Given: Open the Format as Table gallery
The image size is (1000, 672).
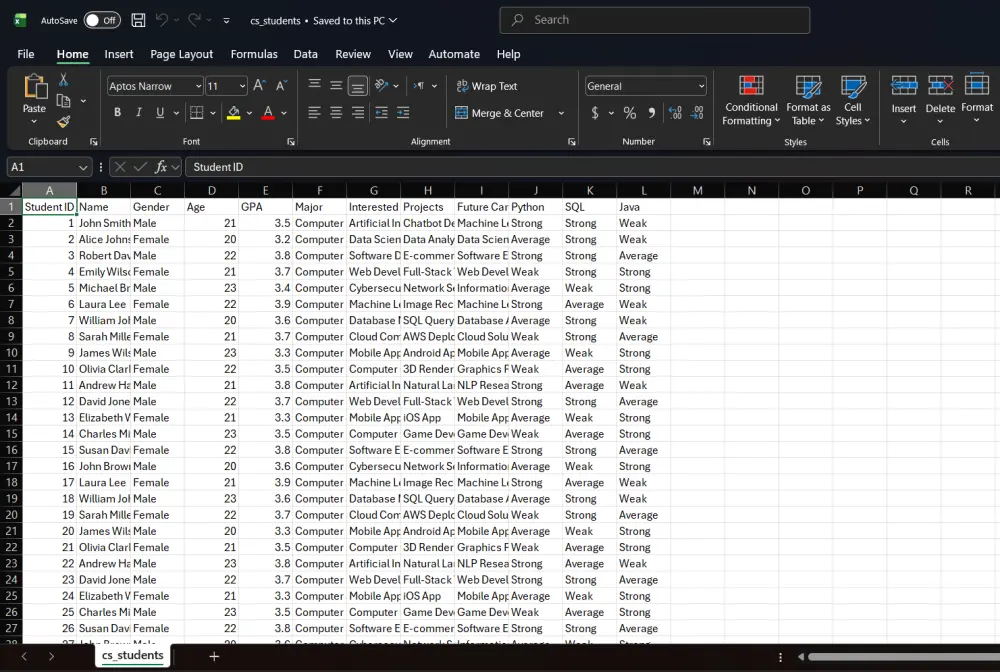Looking at the screenshot, I should 808,100.
